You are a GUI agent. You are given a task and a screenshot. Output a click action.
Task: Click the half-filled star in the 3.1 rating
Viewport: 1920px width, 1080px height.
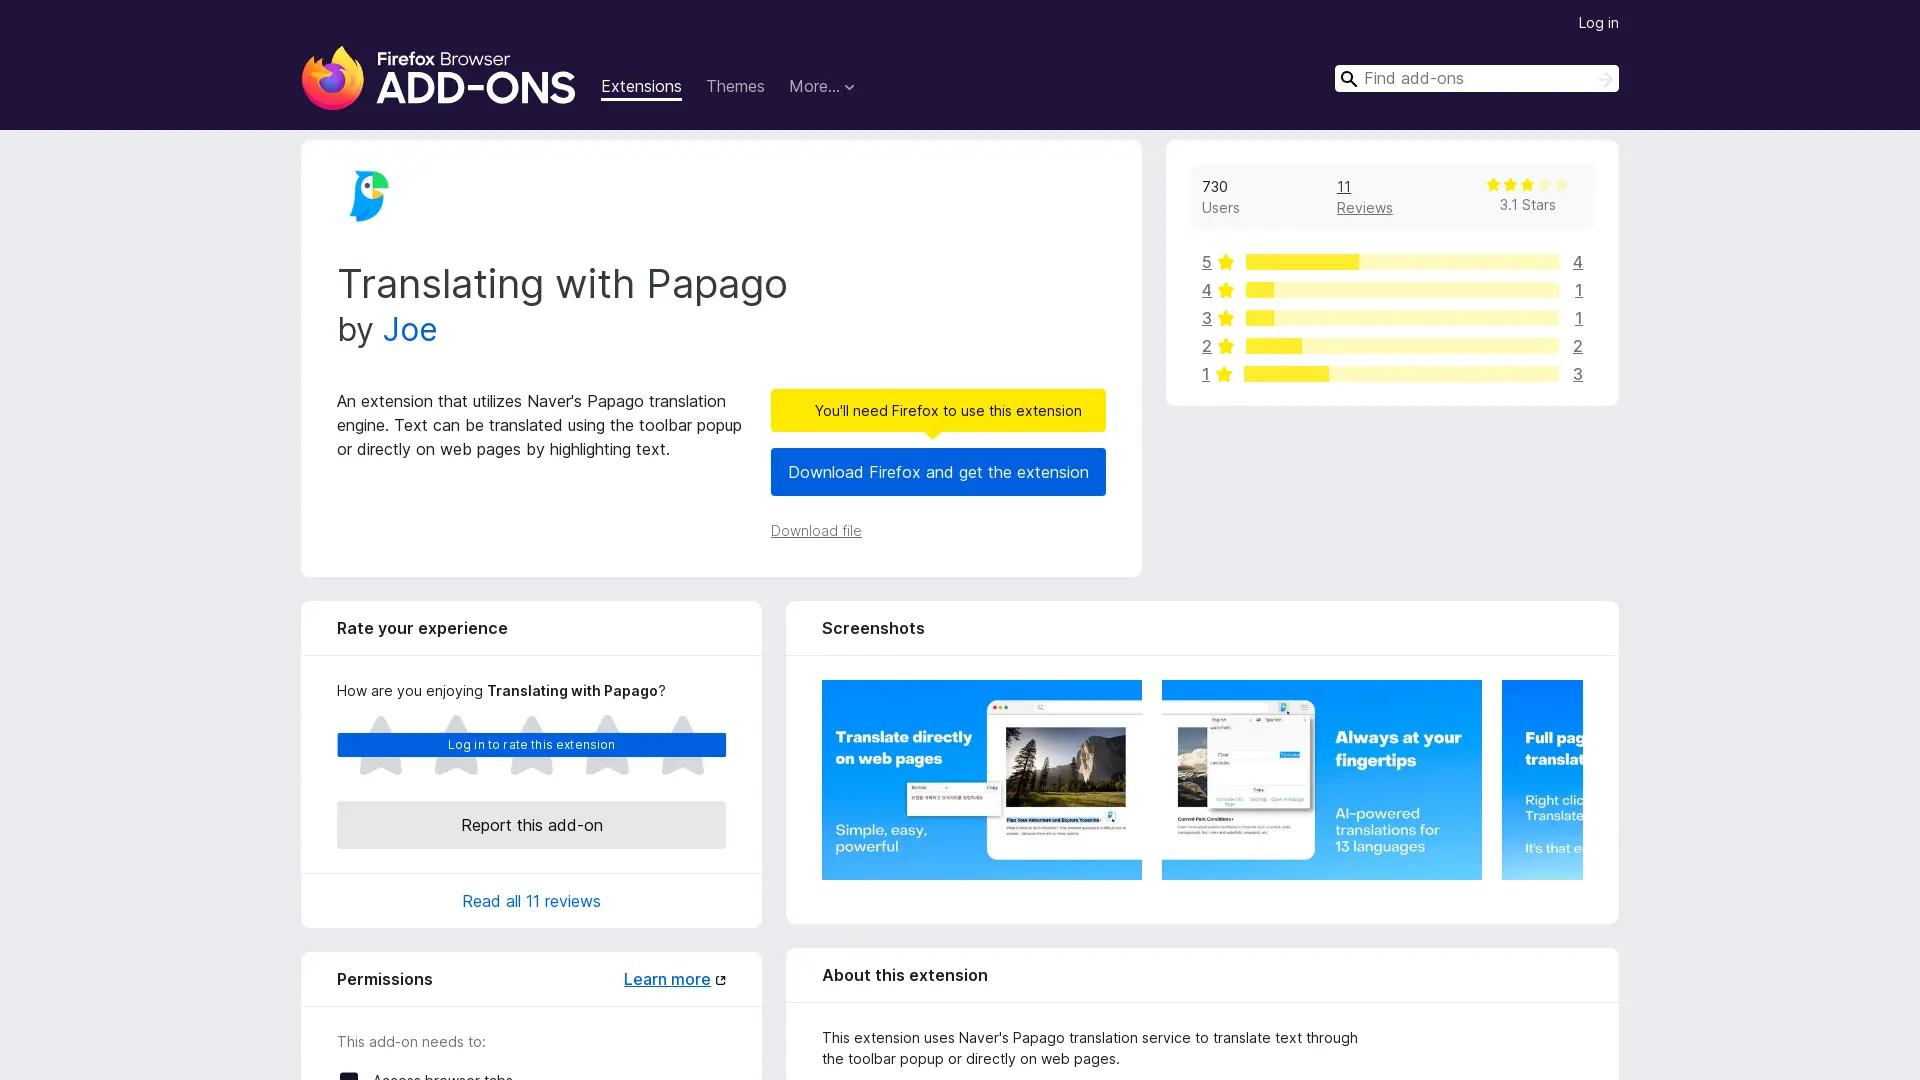pyautogui.click(x=1544, y=185)
